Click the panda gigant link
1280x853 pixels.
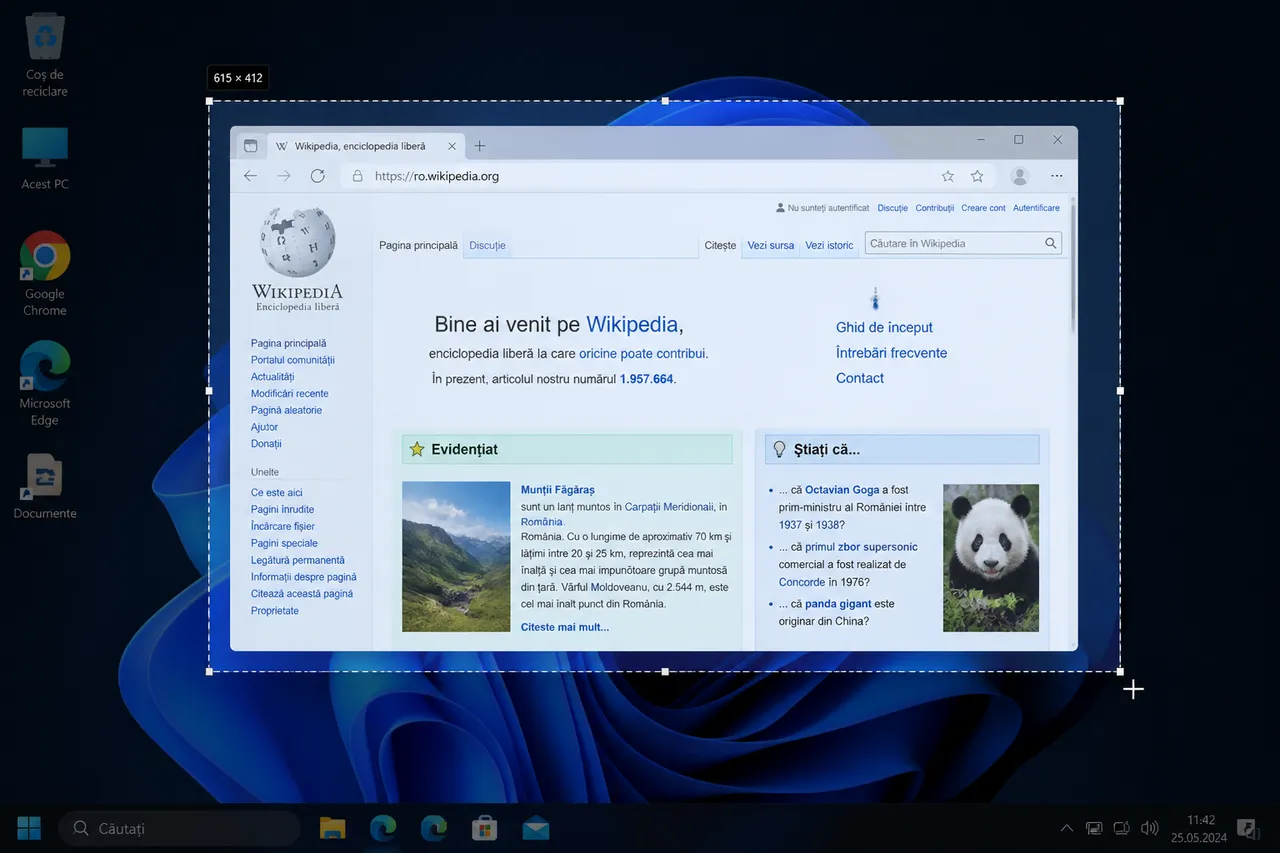coord(839,604)
